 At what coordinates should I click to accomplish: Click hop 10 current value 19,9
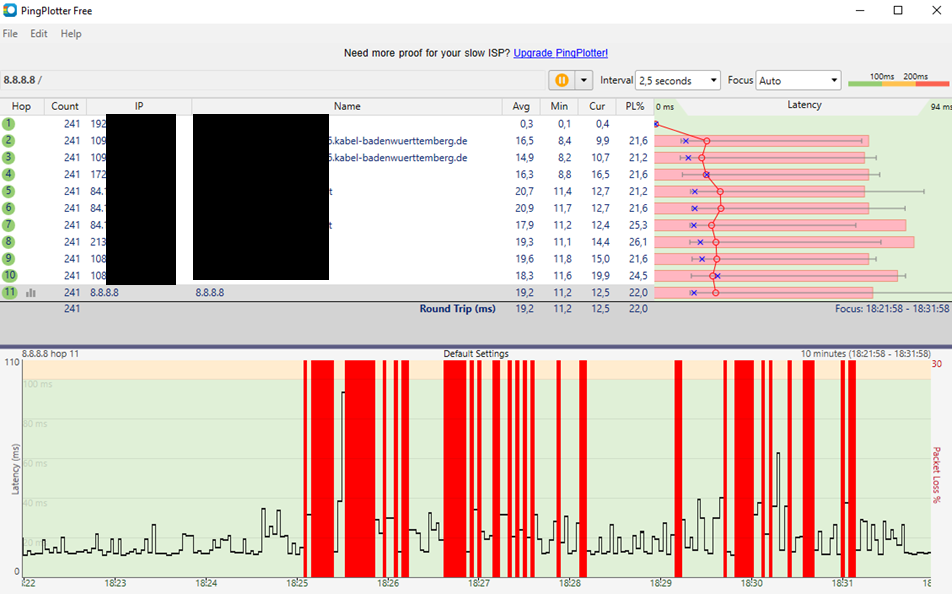[x=600, y=276]
